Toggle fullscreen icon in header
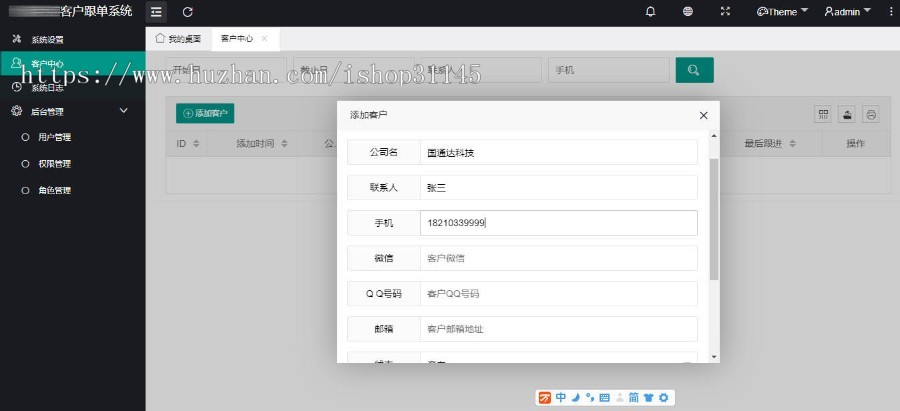The width and height of the screenshot is (900, 411). pyautogui.click(x=726, y=11)
